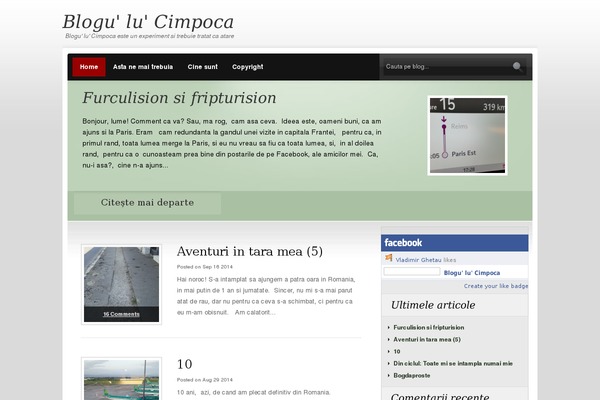Click the Posted on Aug 29 2014 date
Image resolution: width=600 pixels, height=400 pixels.
click(204, 380)
